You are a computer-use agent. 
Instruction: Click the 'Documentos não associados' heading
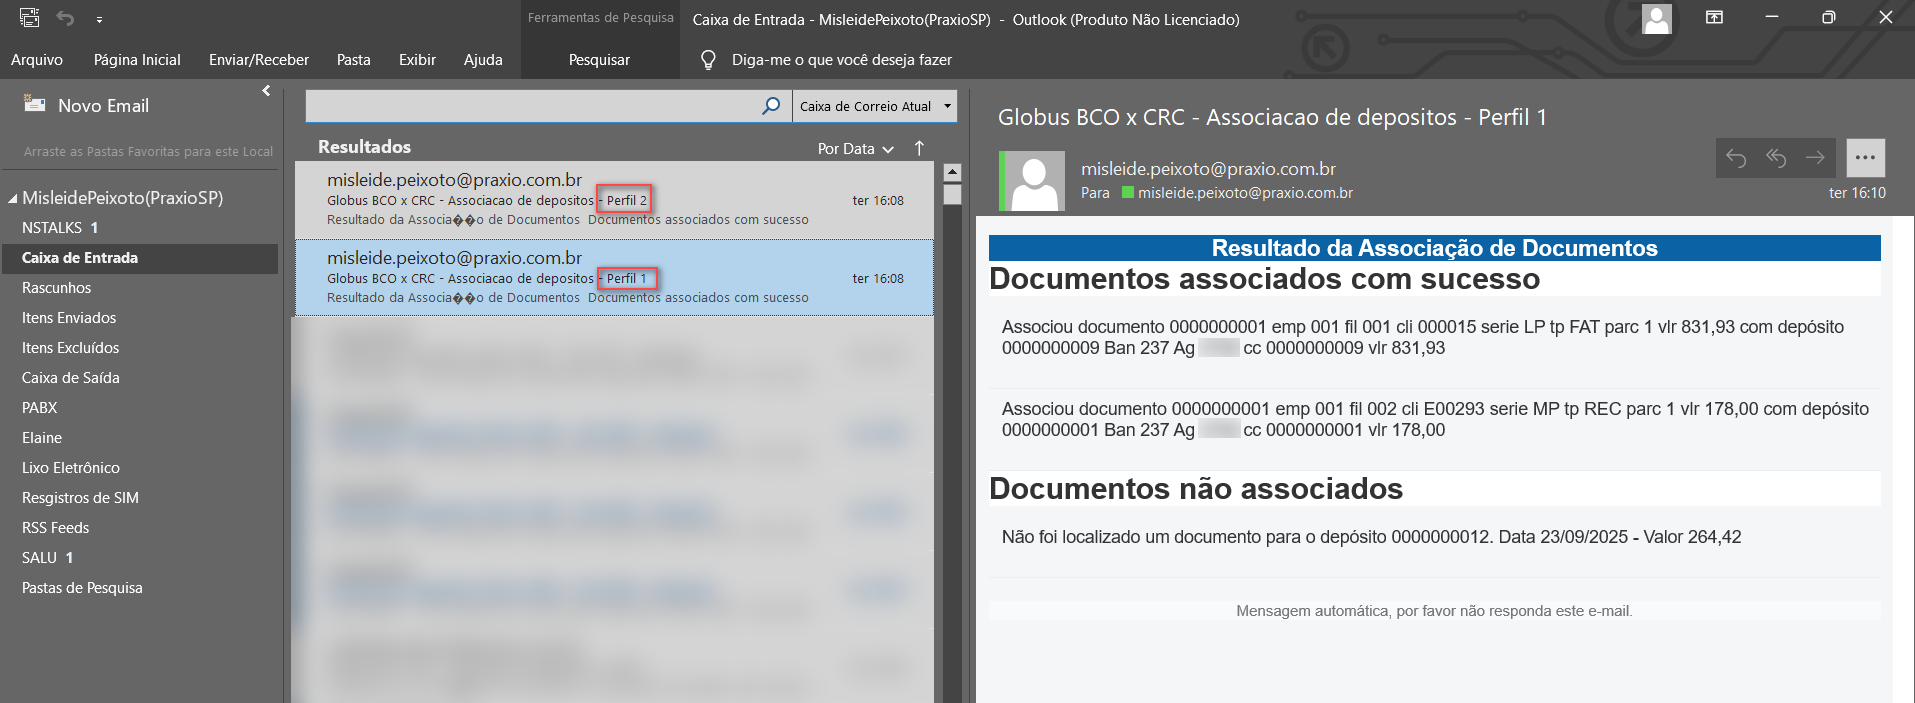point(1196,489)
